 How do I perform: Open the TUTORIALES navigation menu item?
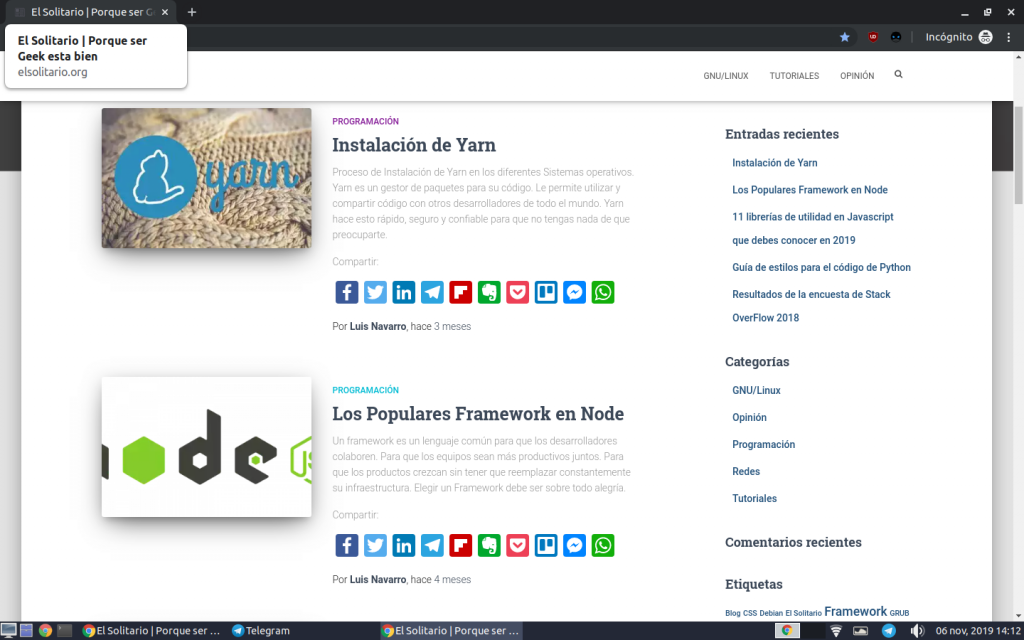tap(794, 76)
